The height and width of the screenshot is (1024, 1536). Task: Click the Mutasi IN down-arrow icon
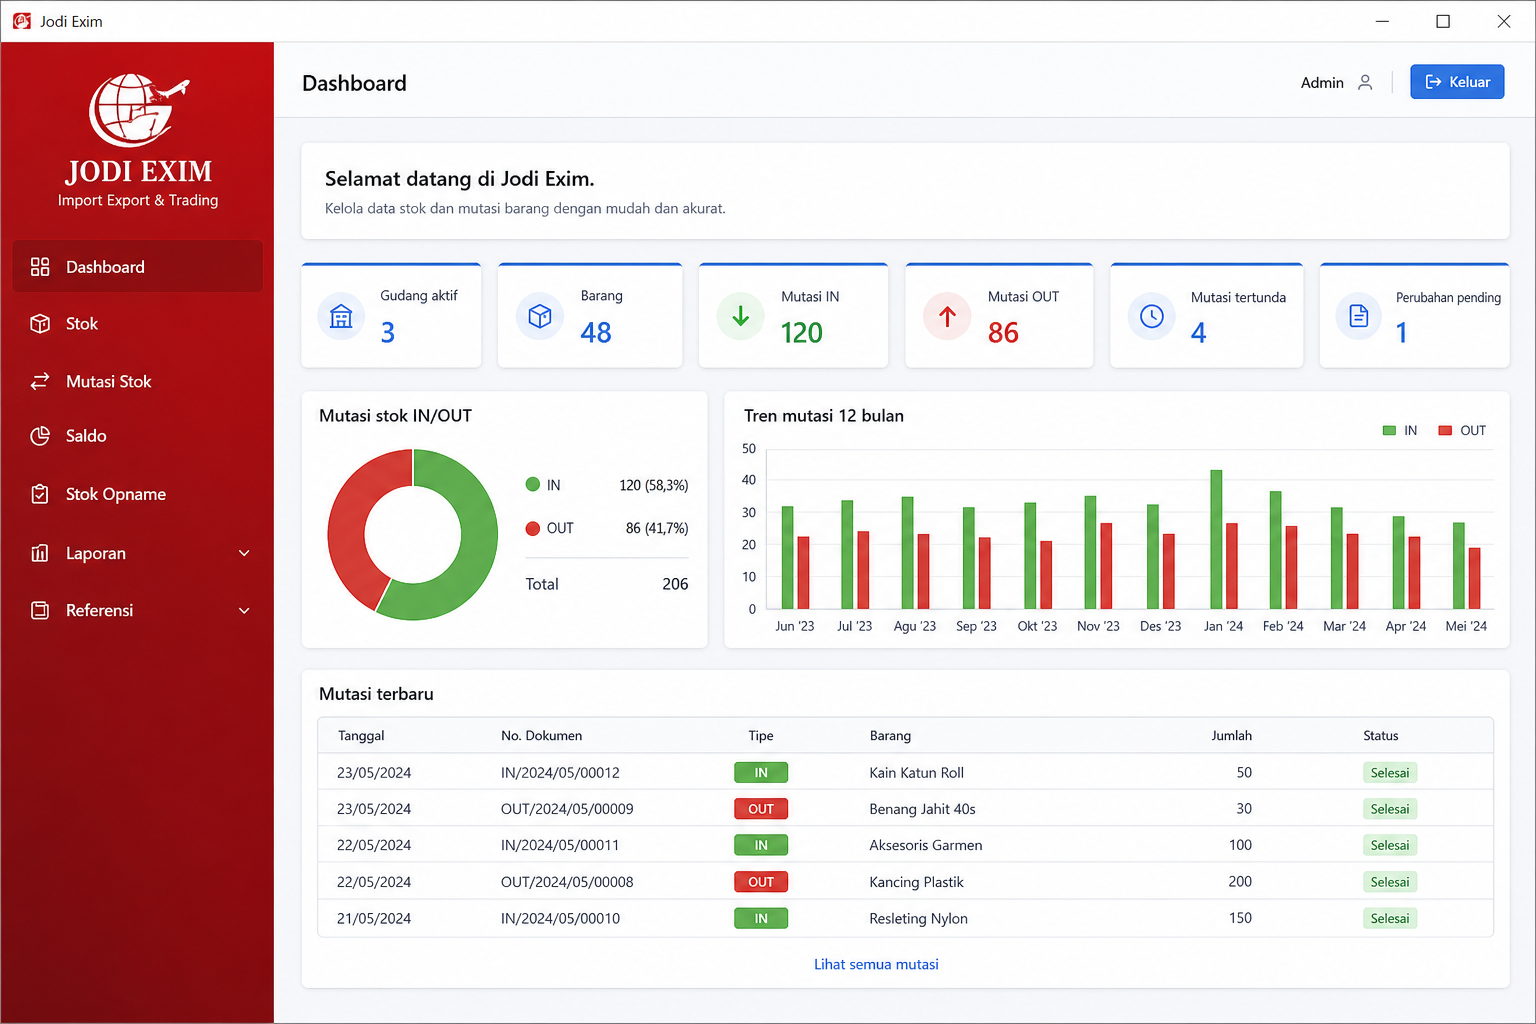[741, 316]
